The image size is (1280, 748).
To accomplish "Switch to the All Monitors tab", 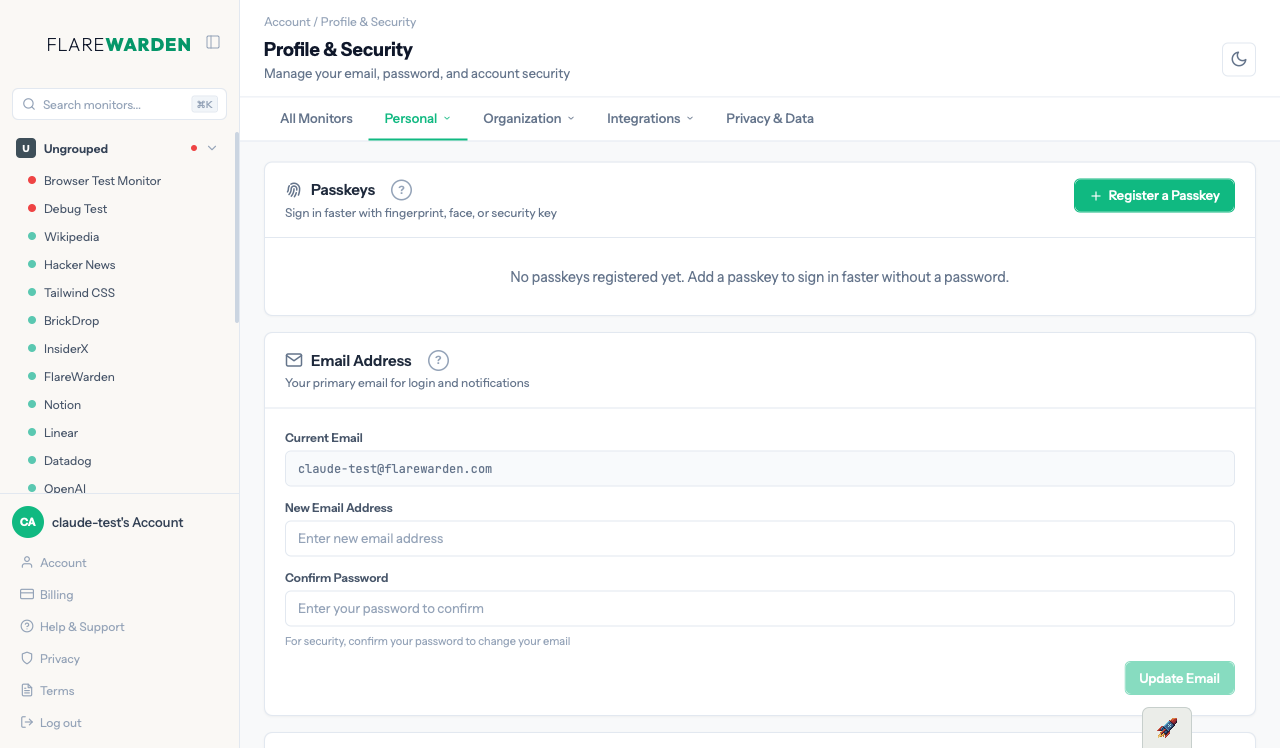I will [x=316, y=118].
